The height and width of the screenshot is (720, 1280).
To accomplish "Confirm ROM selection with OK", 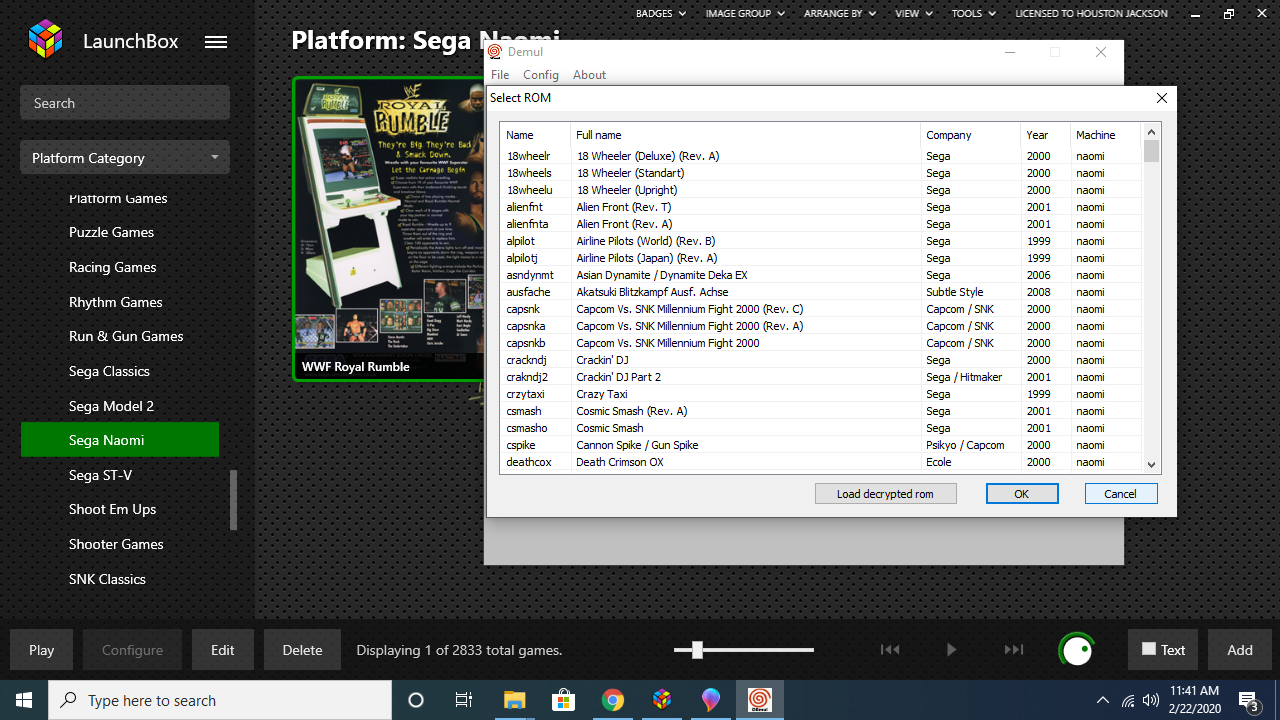I will 1022,494.
